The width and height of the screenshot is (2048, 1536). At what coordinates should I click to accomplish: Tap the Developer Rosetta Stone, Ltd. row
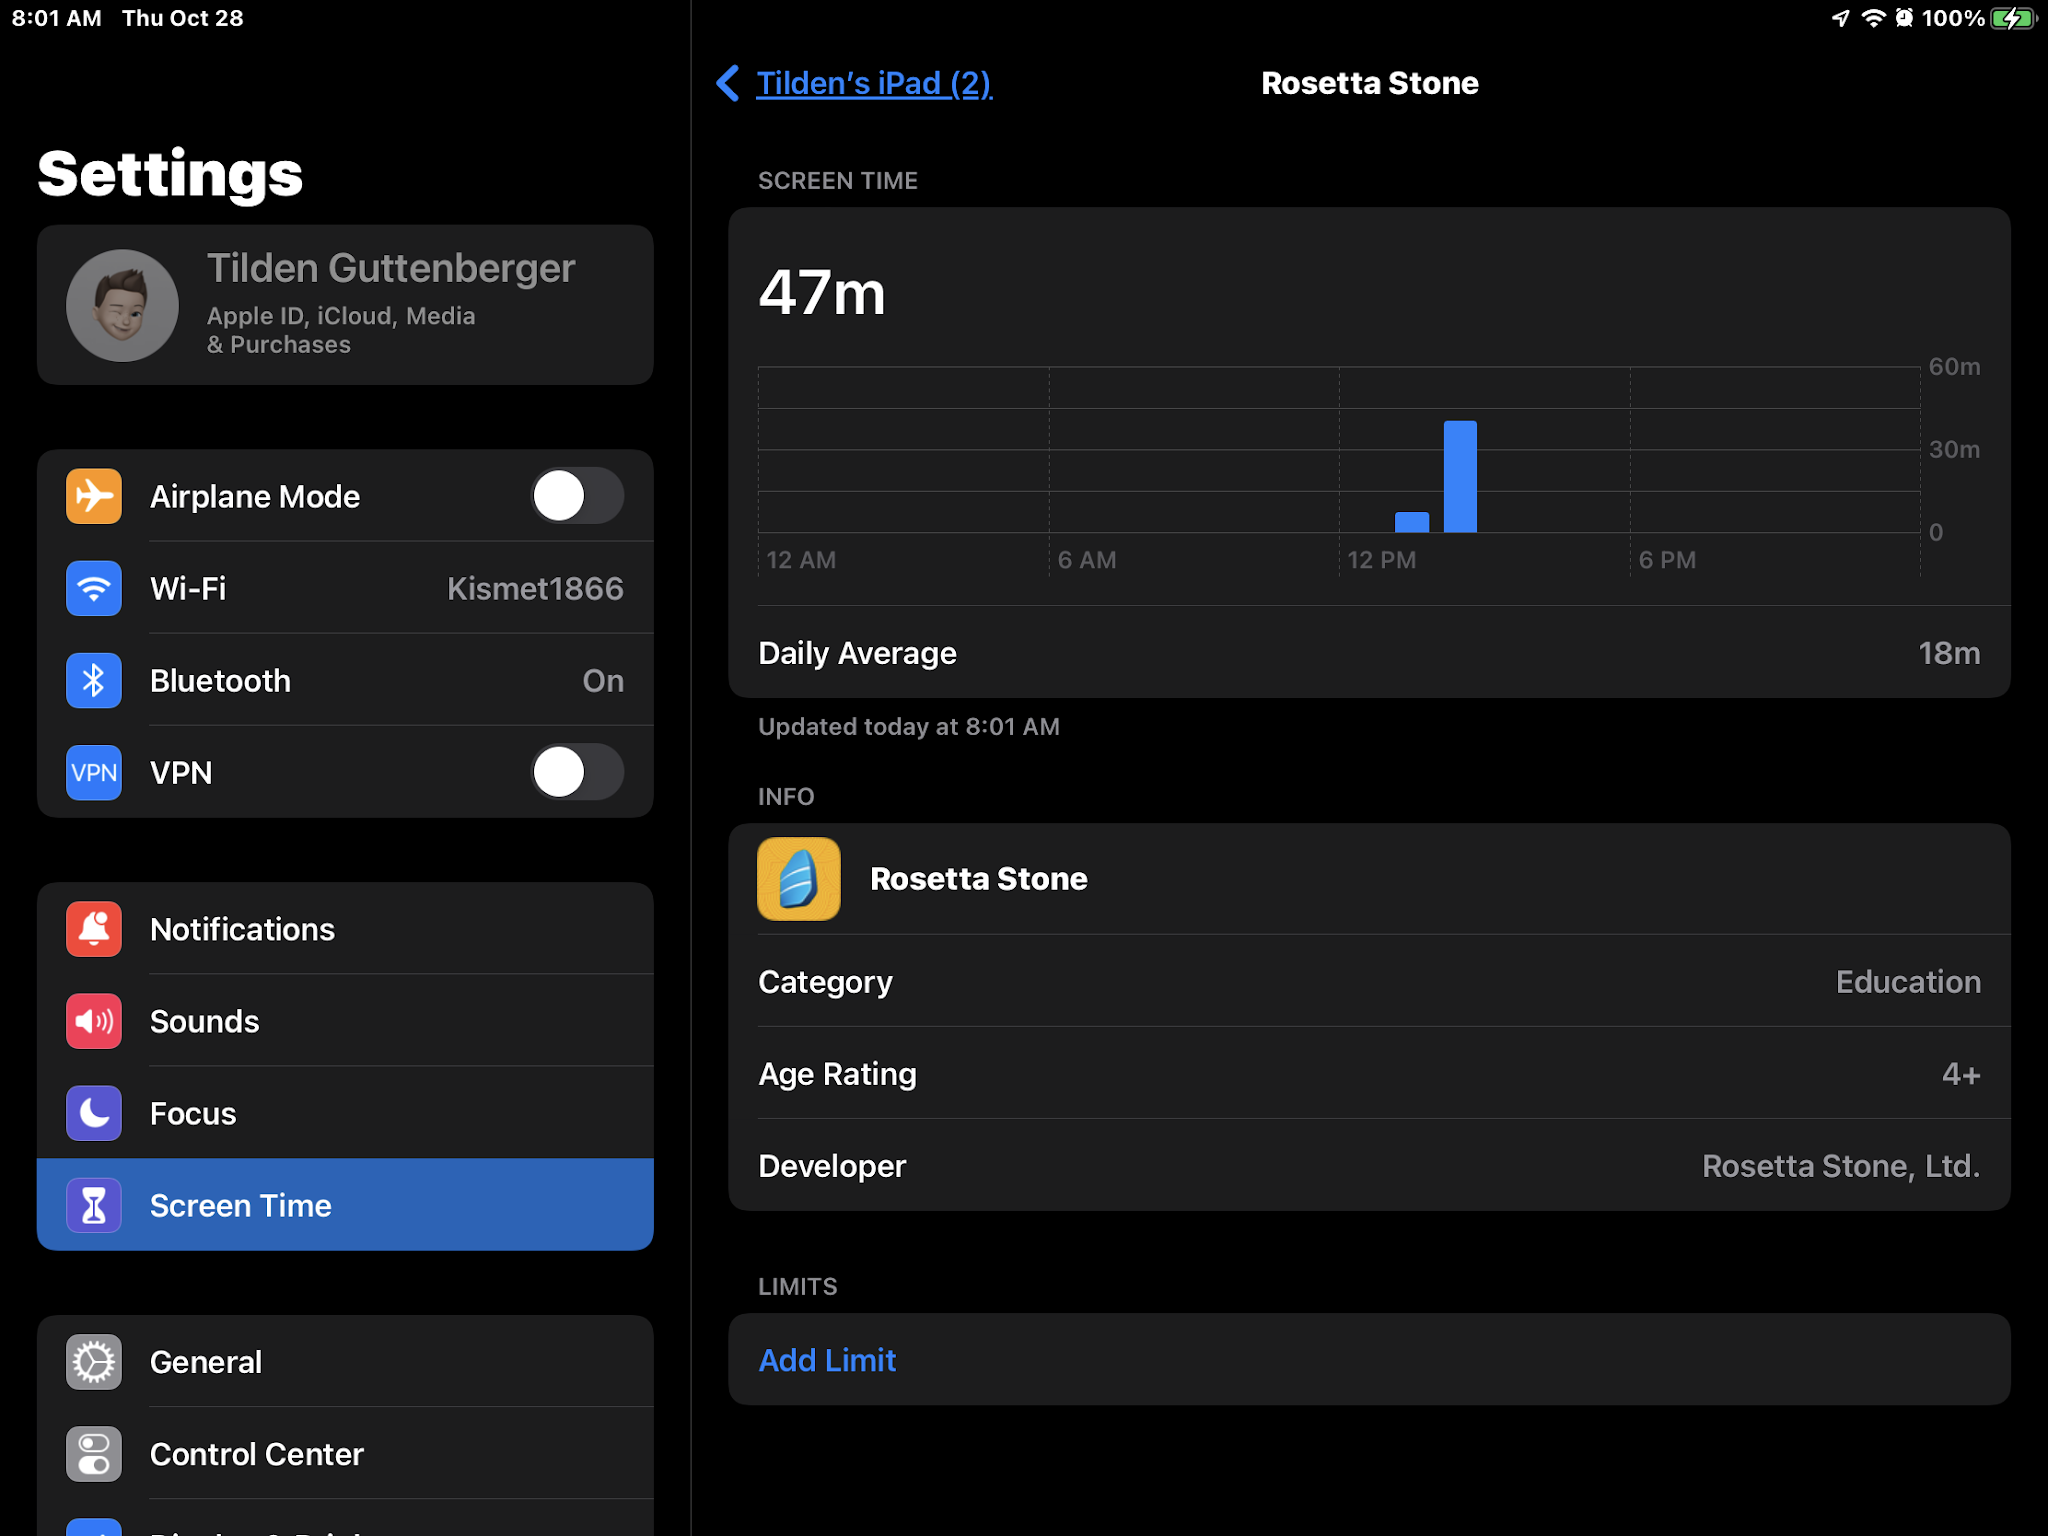point(1369,1166)
